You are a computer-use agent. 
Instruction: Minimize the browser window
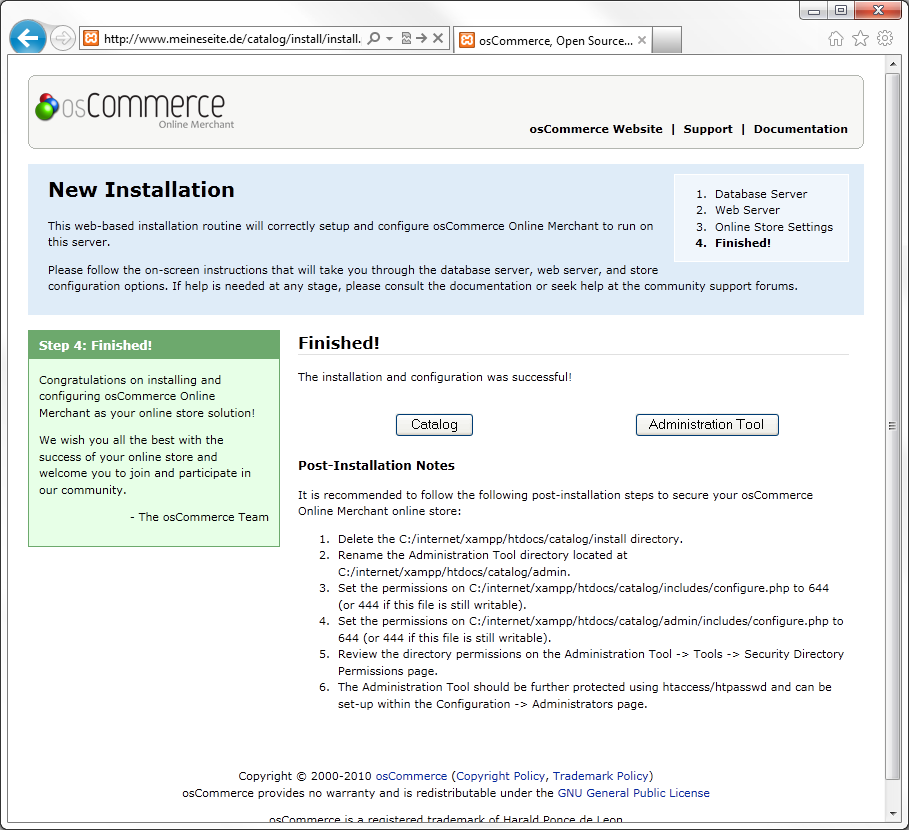coord(813,11)
